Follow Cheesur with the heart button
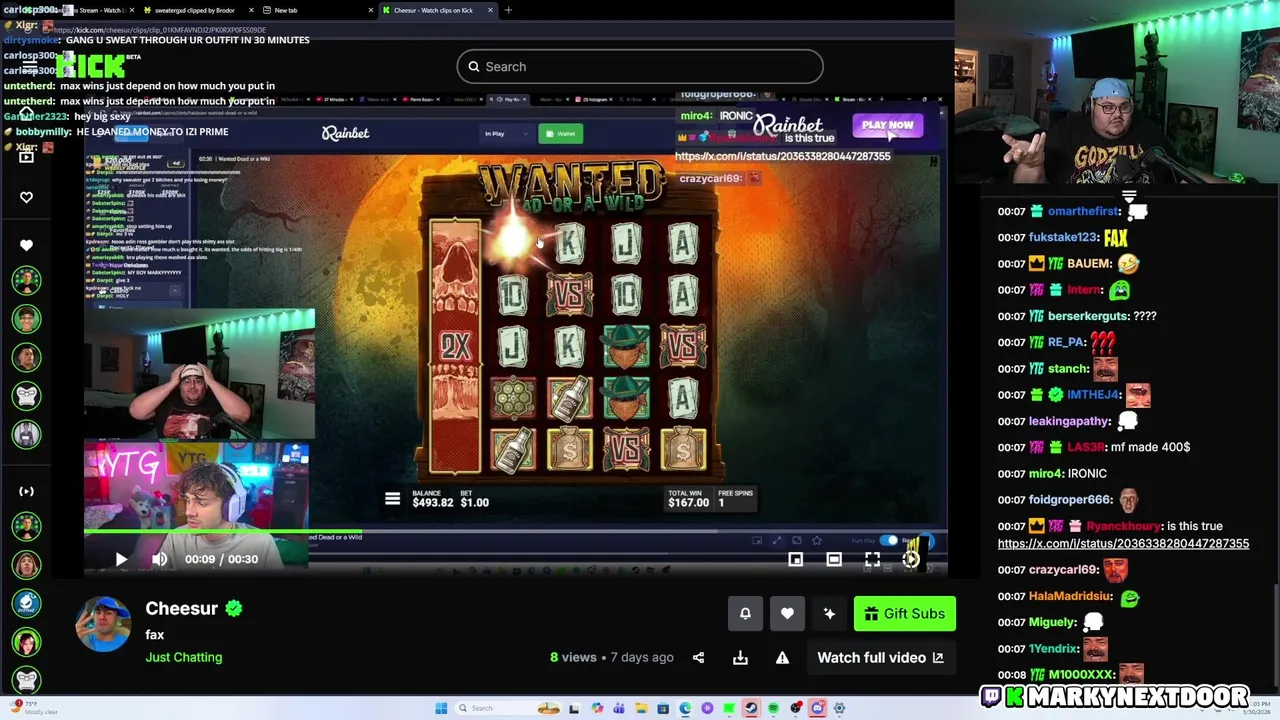This screenshot has width=1280, height=720. (x=787, y=614)
